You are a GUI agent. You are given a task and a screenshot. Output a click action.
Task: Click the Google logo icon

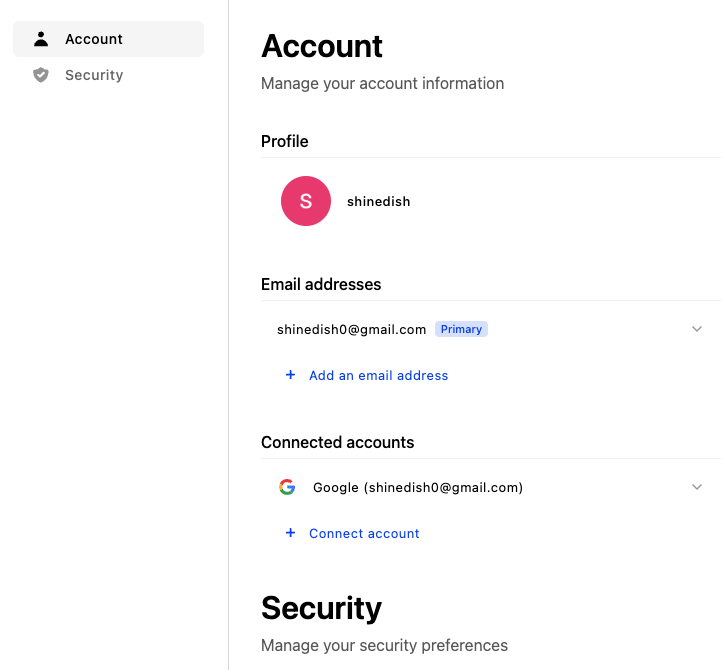pyautogui.click(x=287, y=487)
